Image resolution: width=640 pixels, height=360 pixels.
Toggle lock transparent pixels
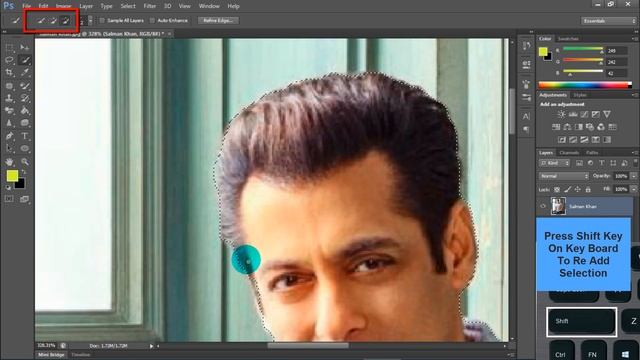[x=557, y=189]
